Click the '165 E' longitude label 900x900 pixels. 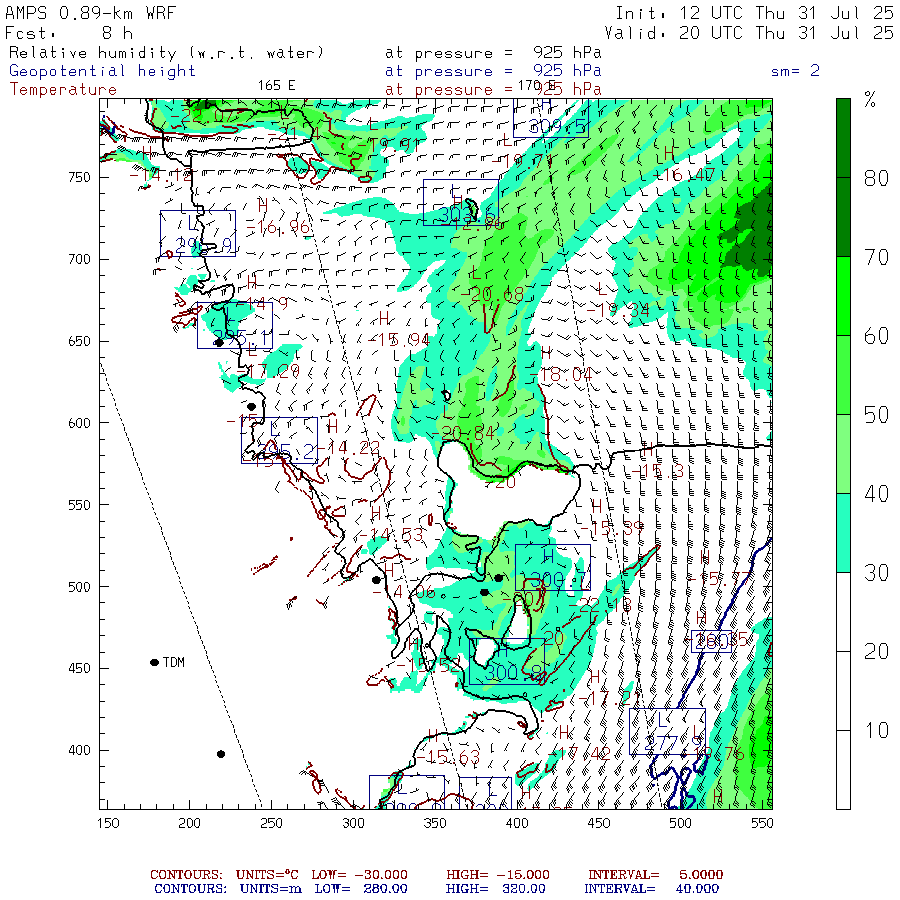click(277, 86)
